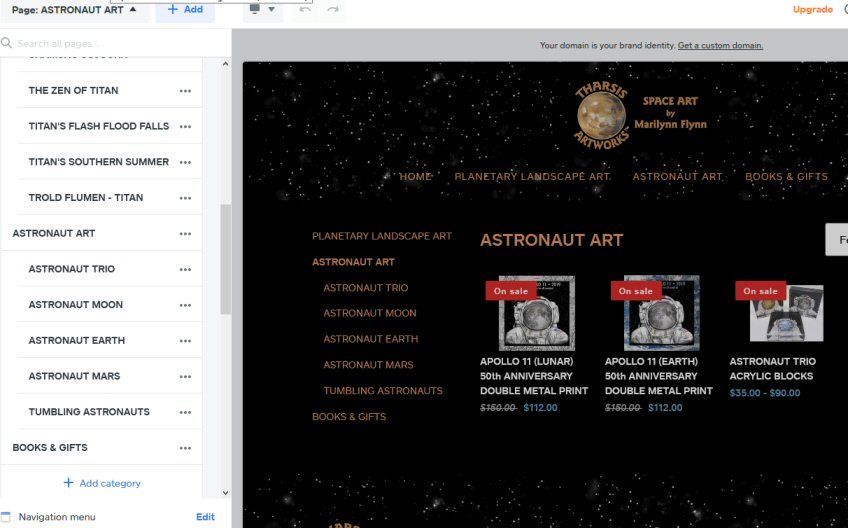
Task: Click ellipsis icon next to BOOKS & GIFTS
Action: [185, 448]
